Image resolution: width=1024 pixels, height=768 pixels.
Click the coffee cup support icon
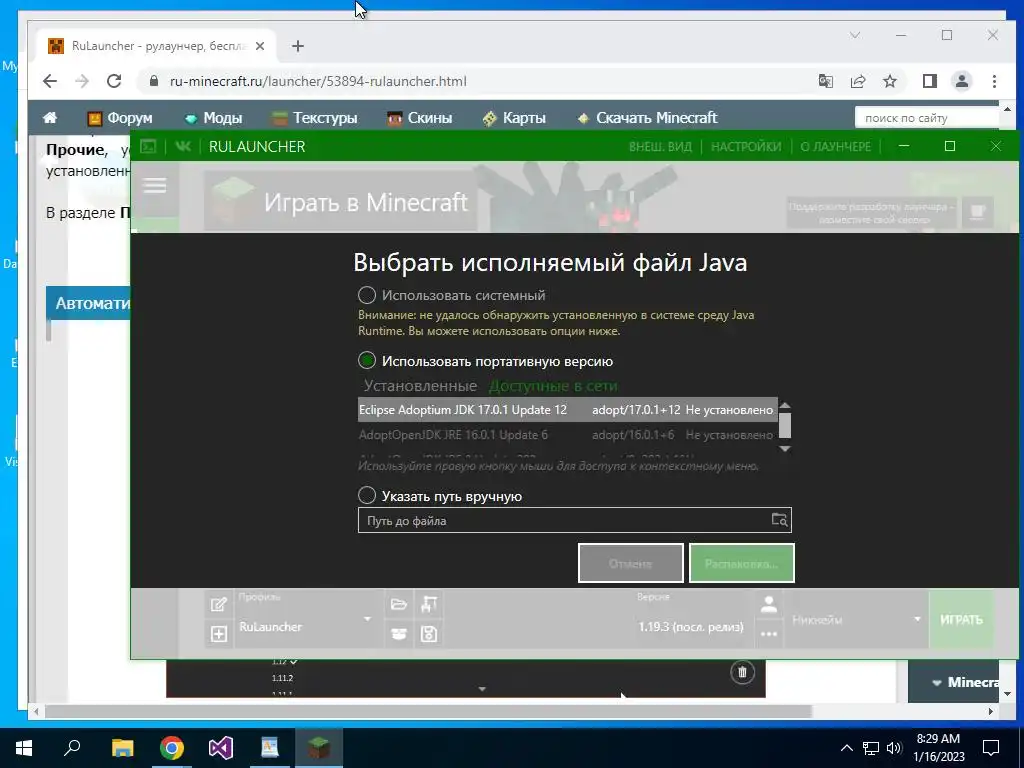(978, 212)
